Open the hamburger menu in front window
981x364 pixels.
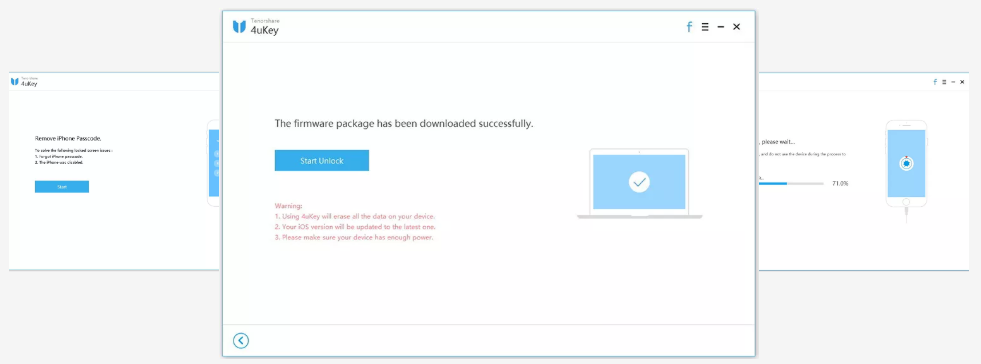point(705,27)
